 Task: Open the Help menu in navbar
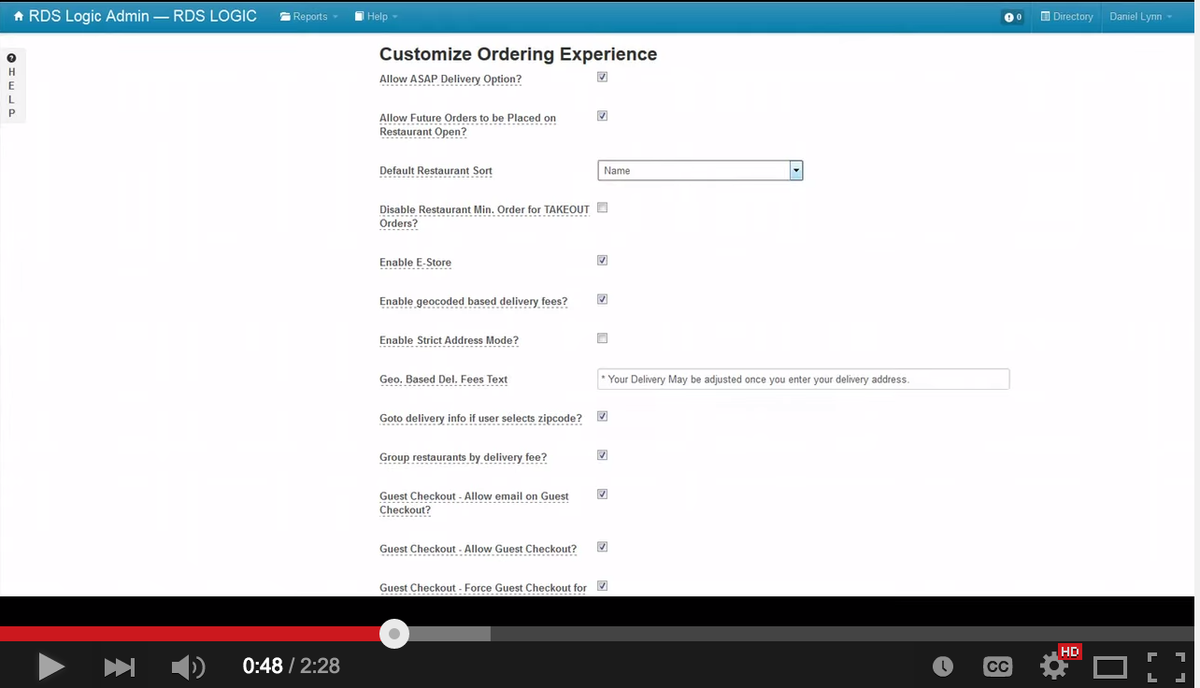coord(376,17)
